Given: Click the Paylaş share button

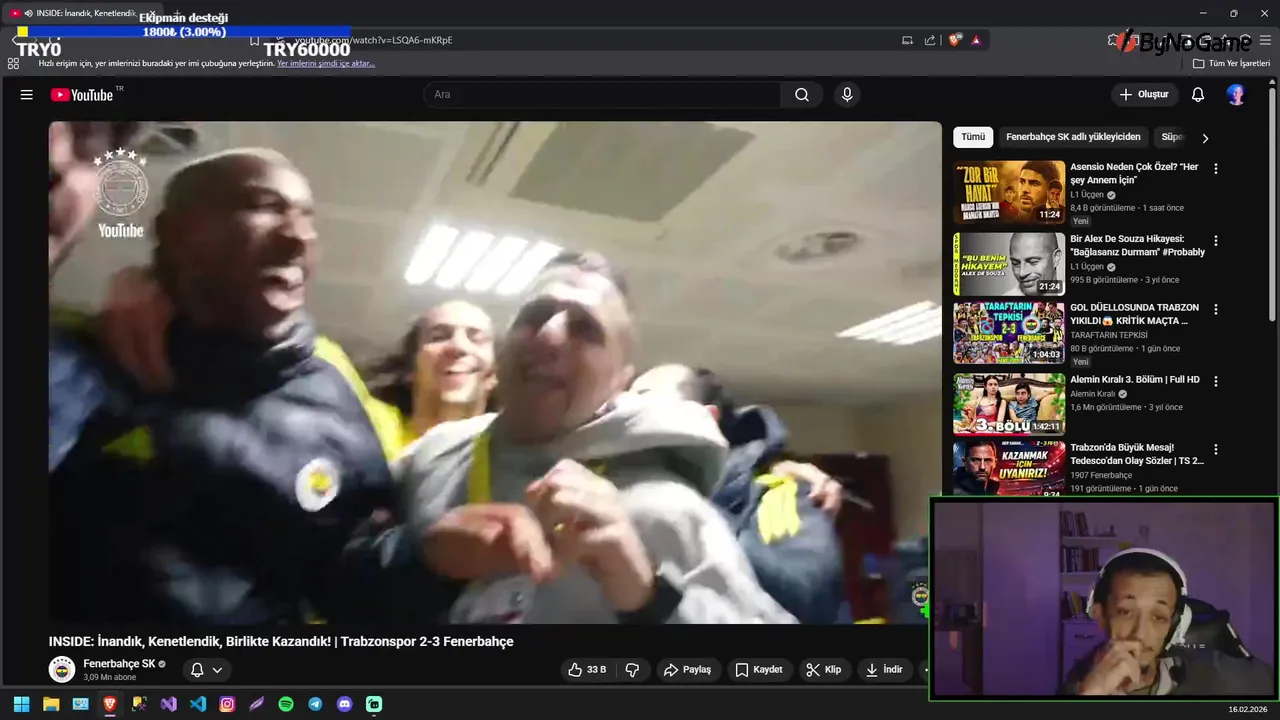Looking at the screenshot, I should pos(688,670).
